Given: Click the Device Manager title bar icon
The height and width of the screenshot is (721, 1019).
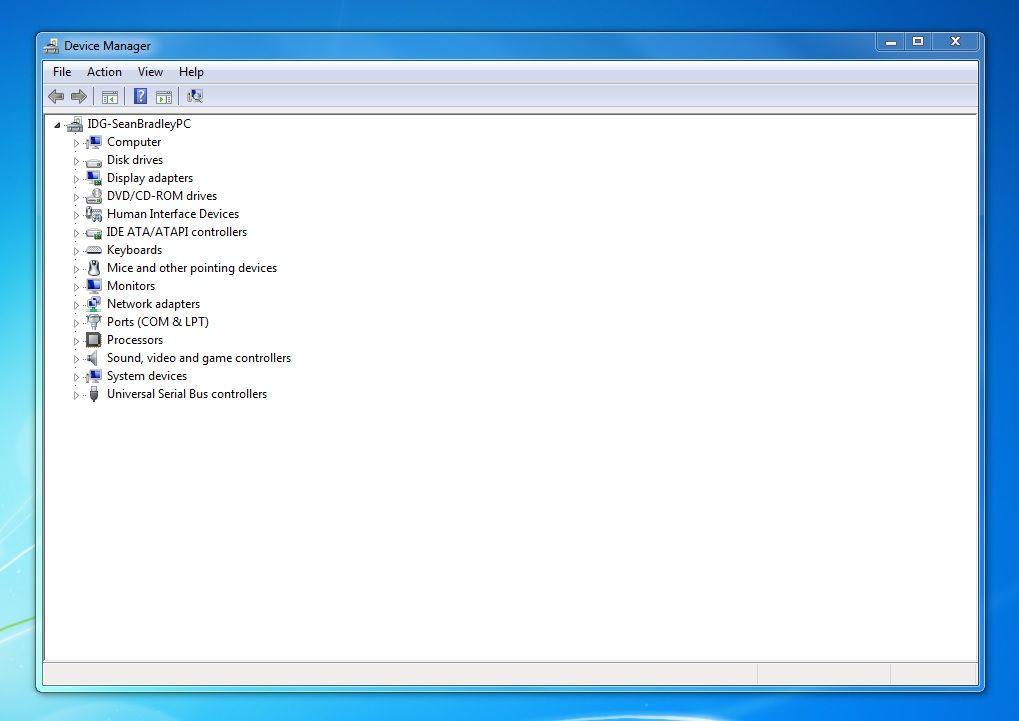Looking at the screenshot, I should pos(51,46).
